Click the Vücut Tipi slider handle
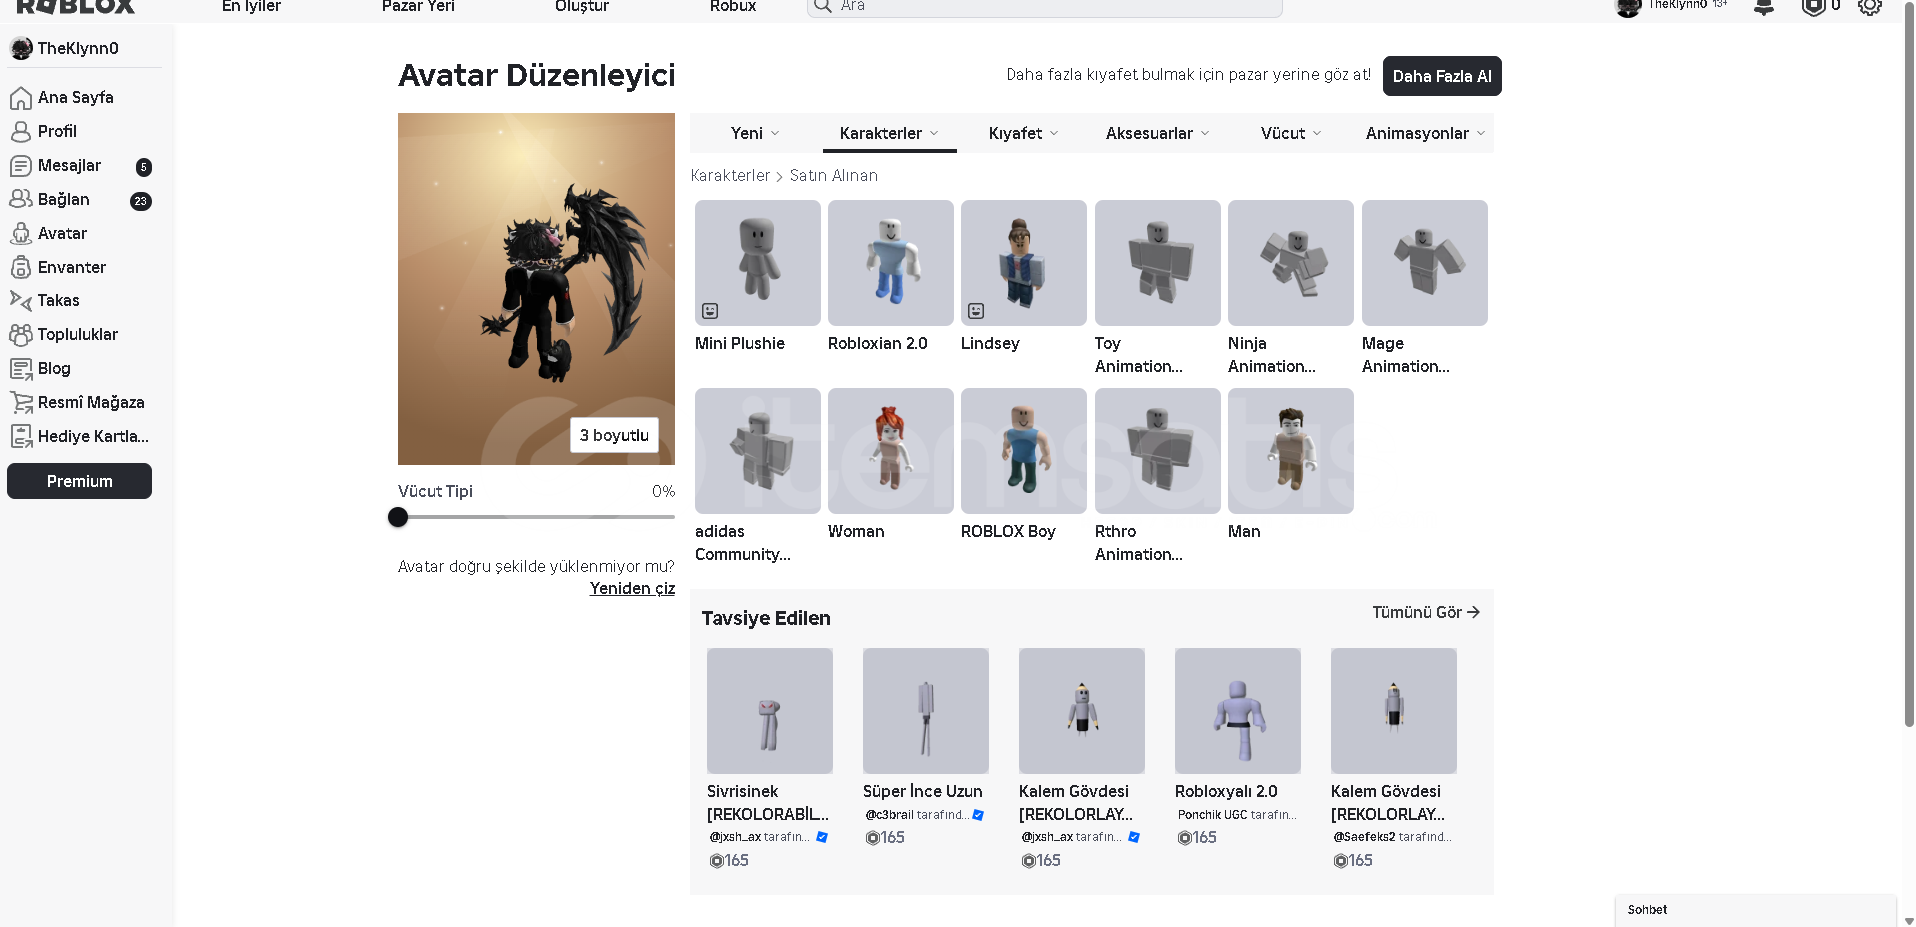Screen dimensions: 1916x927 tap(398, 517)
